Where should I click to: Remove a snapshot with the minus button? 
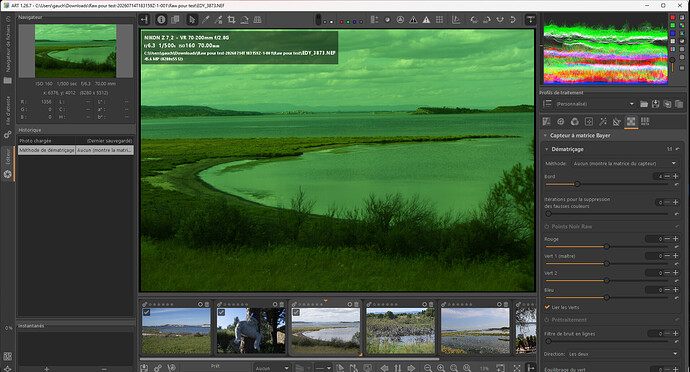pyautogui.click(x=104, y=368)
